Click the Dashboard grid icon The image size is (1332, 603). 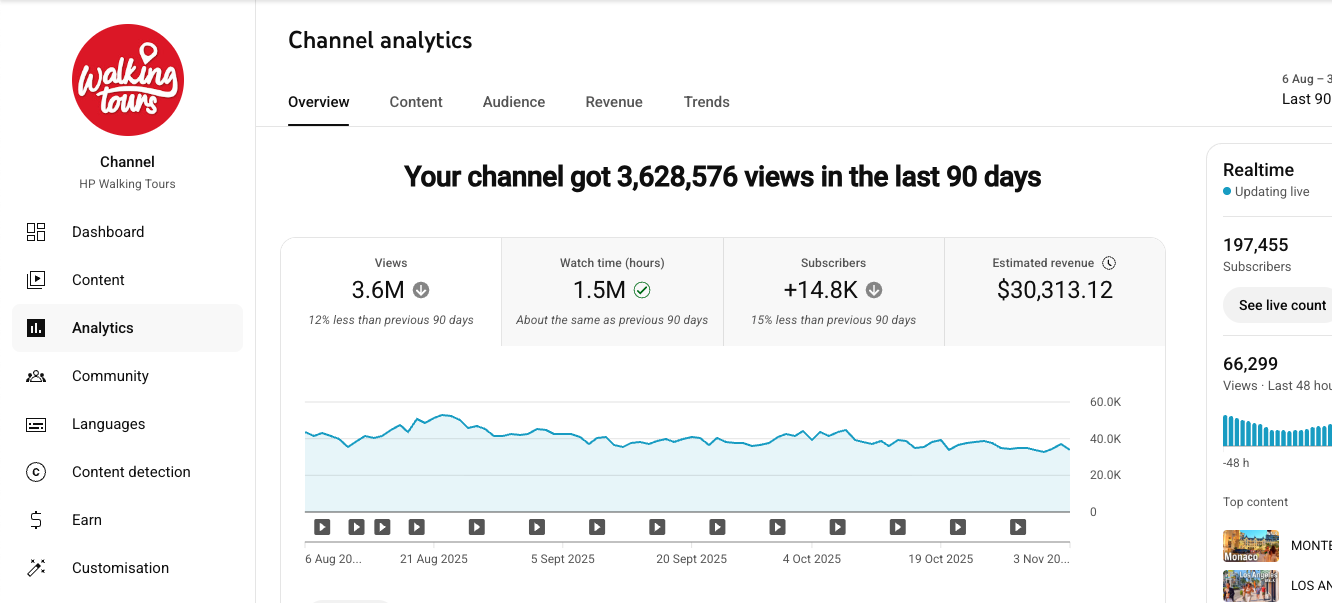[36, 232]
